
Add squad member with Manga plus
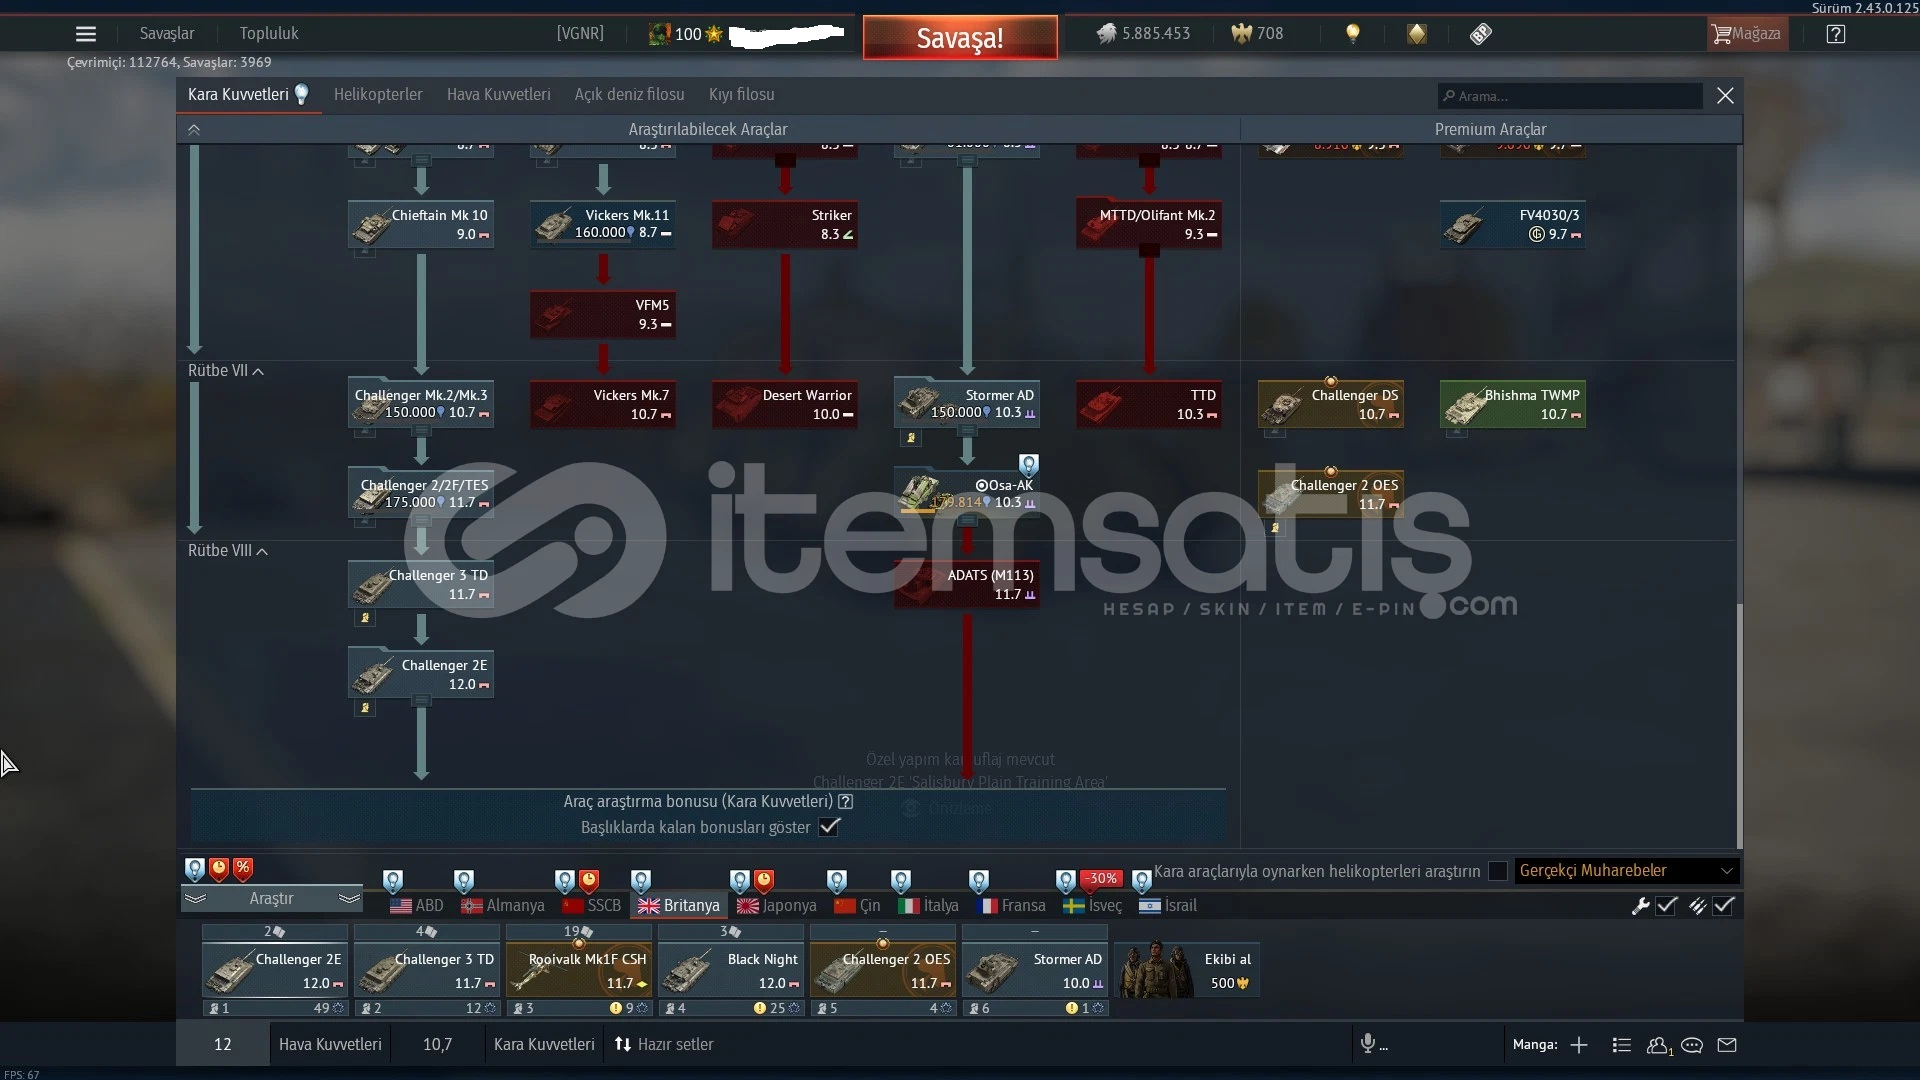[1579, 1045]
